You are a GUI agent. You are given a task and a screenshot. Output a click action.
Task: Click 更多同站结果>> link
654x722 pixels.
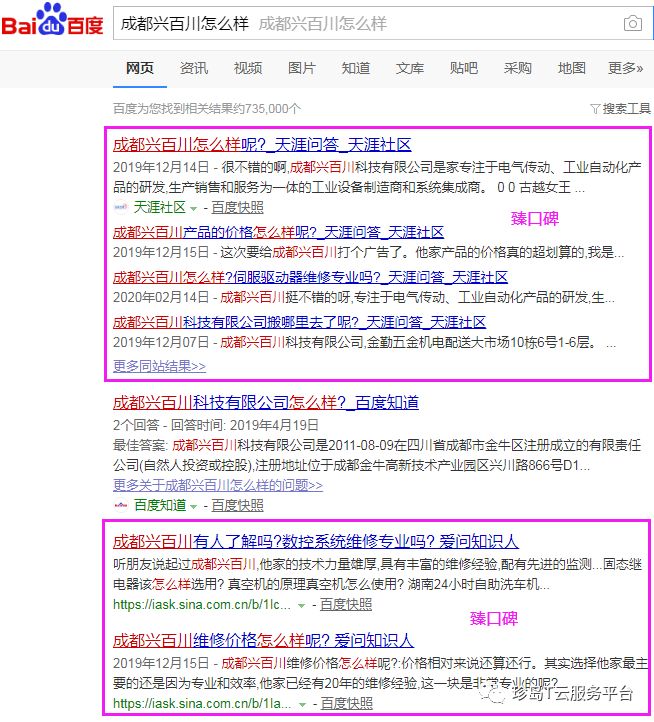tap(159, 366)
